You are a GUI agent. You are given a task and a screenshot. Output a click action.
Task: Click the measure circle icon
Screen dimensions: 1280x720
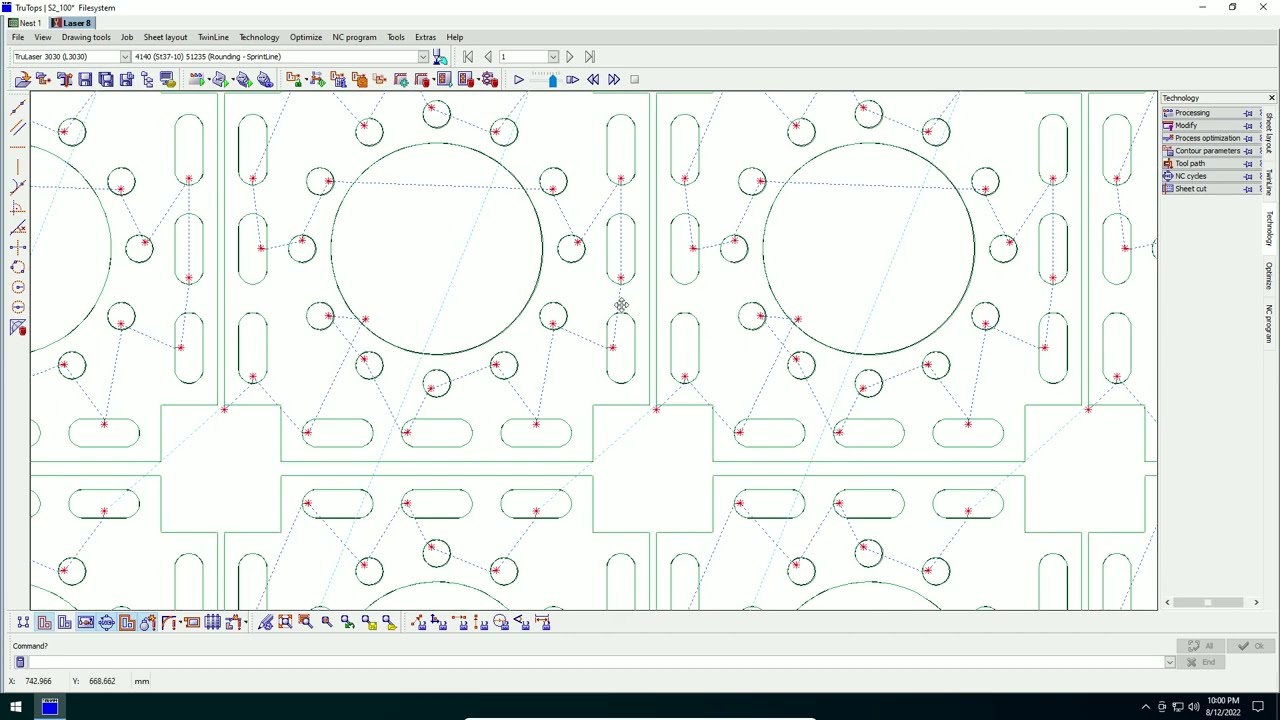501,623
